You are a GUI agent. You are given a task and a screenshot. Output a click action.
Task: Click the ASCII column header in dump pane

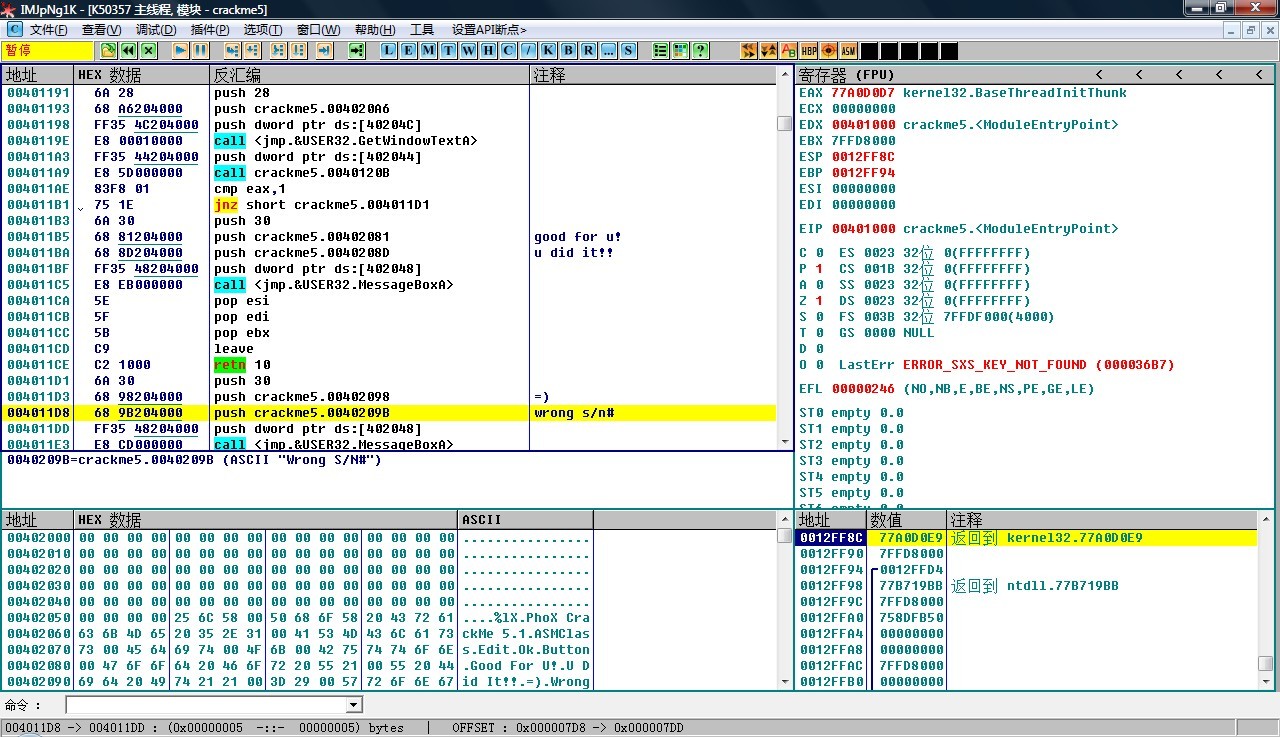tap(526, 520)
